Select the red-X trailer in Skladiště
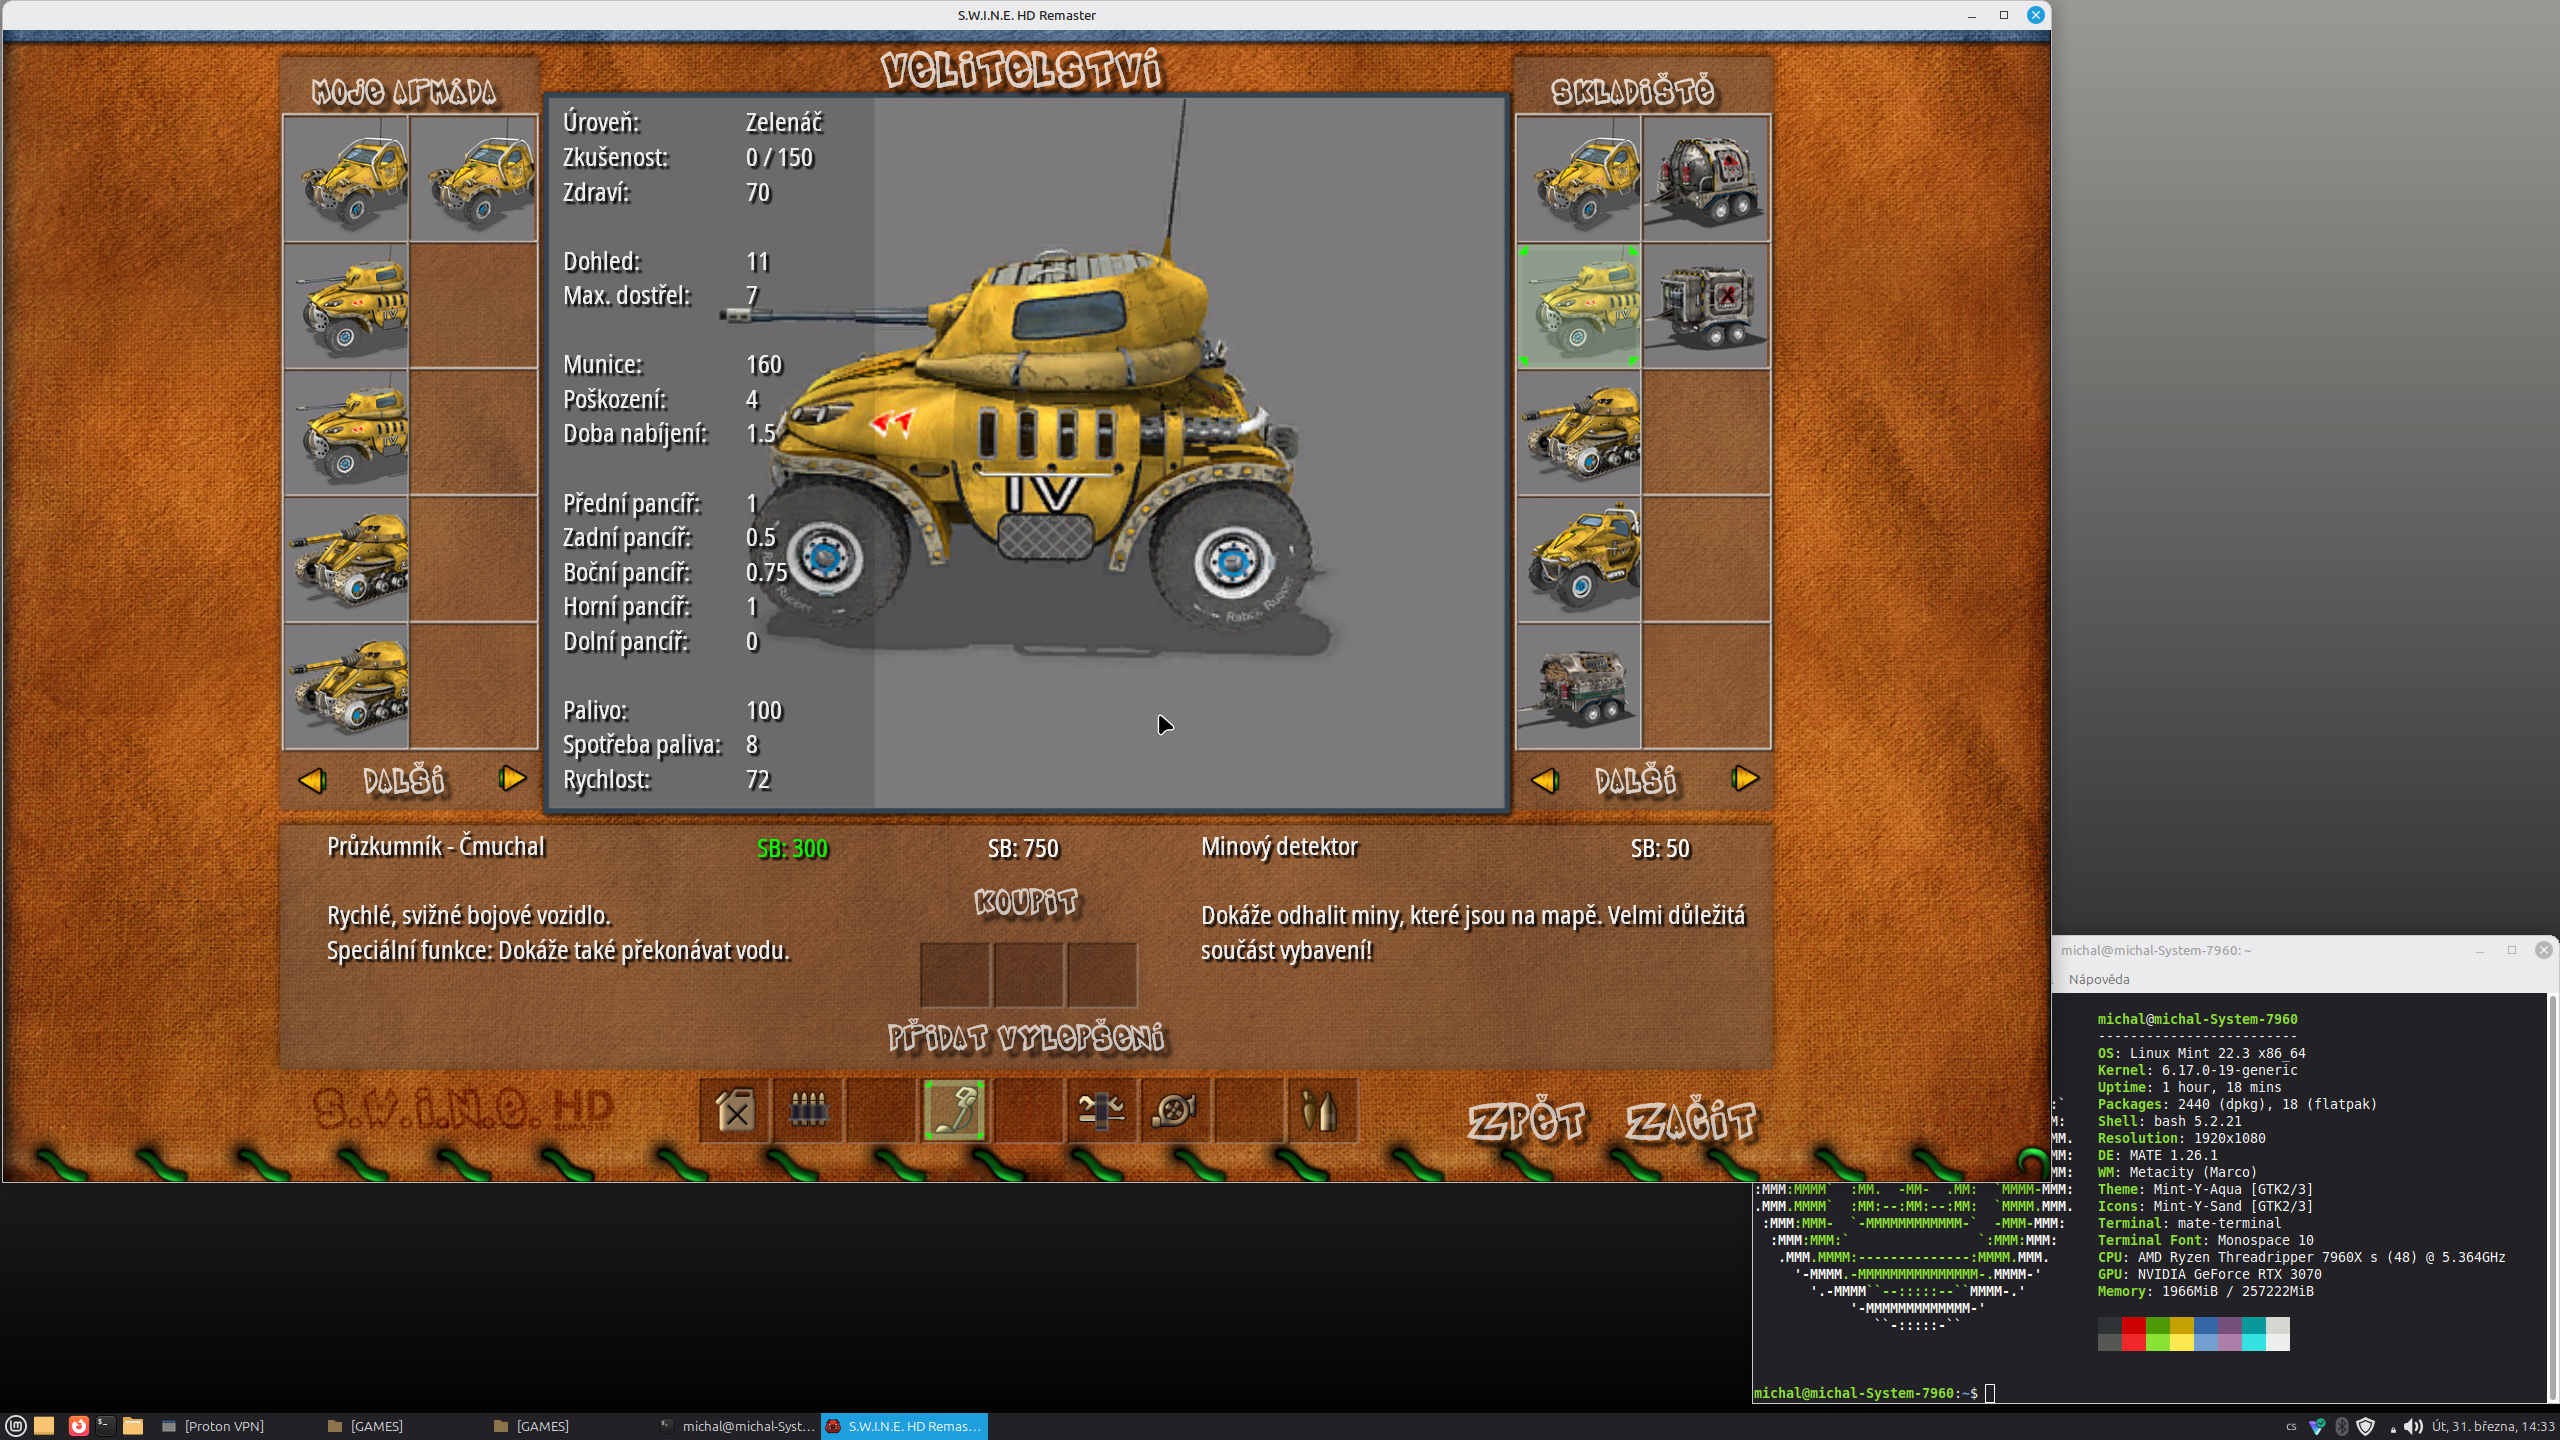 (x=1706, y=306)
